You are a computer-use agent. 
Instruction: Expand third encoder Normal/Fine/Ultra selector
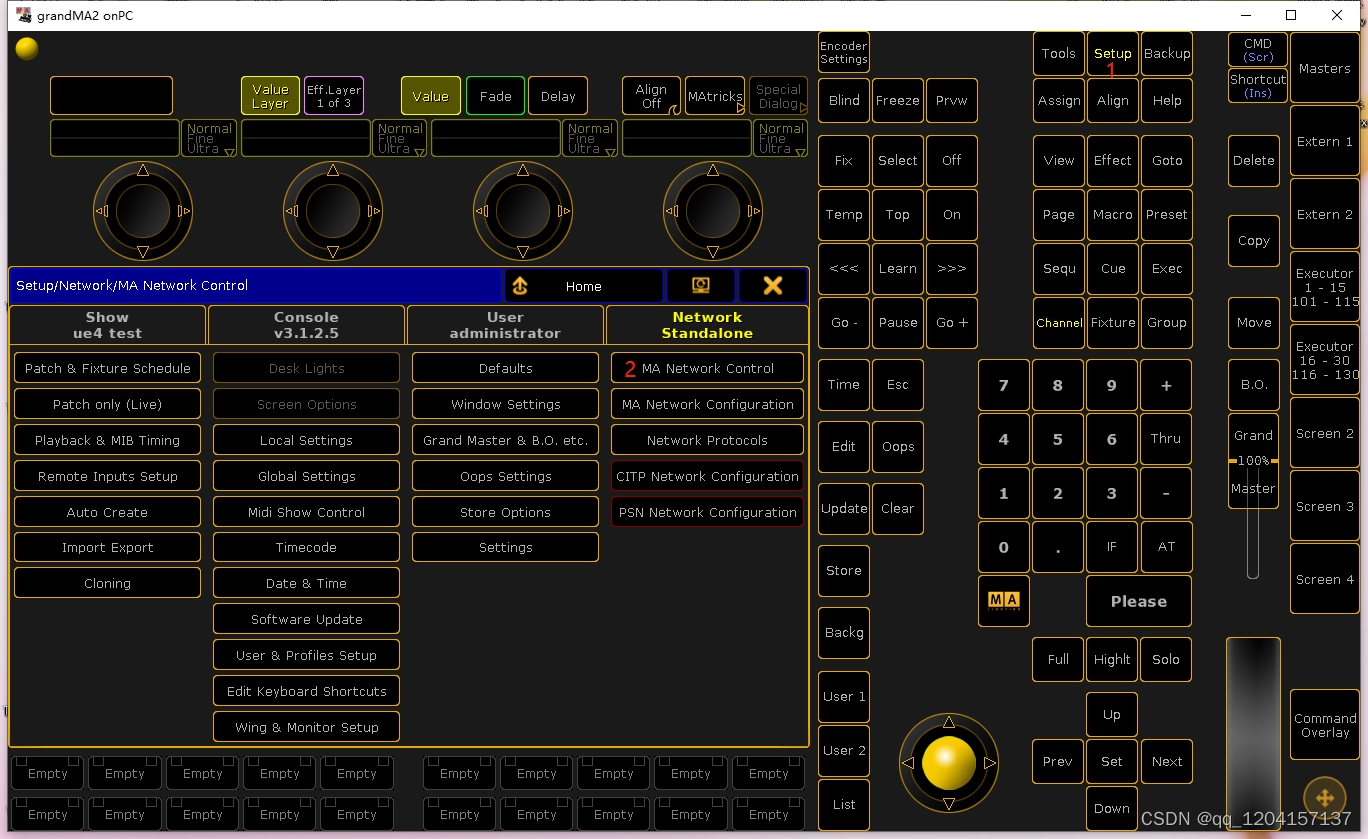590,138
